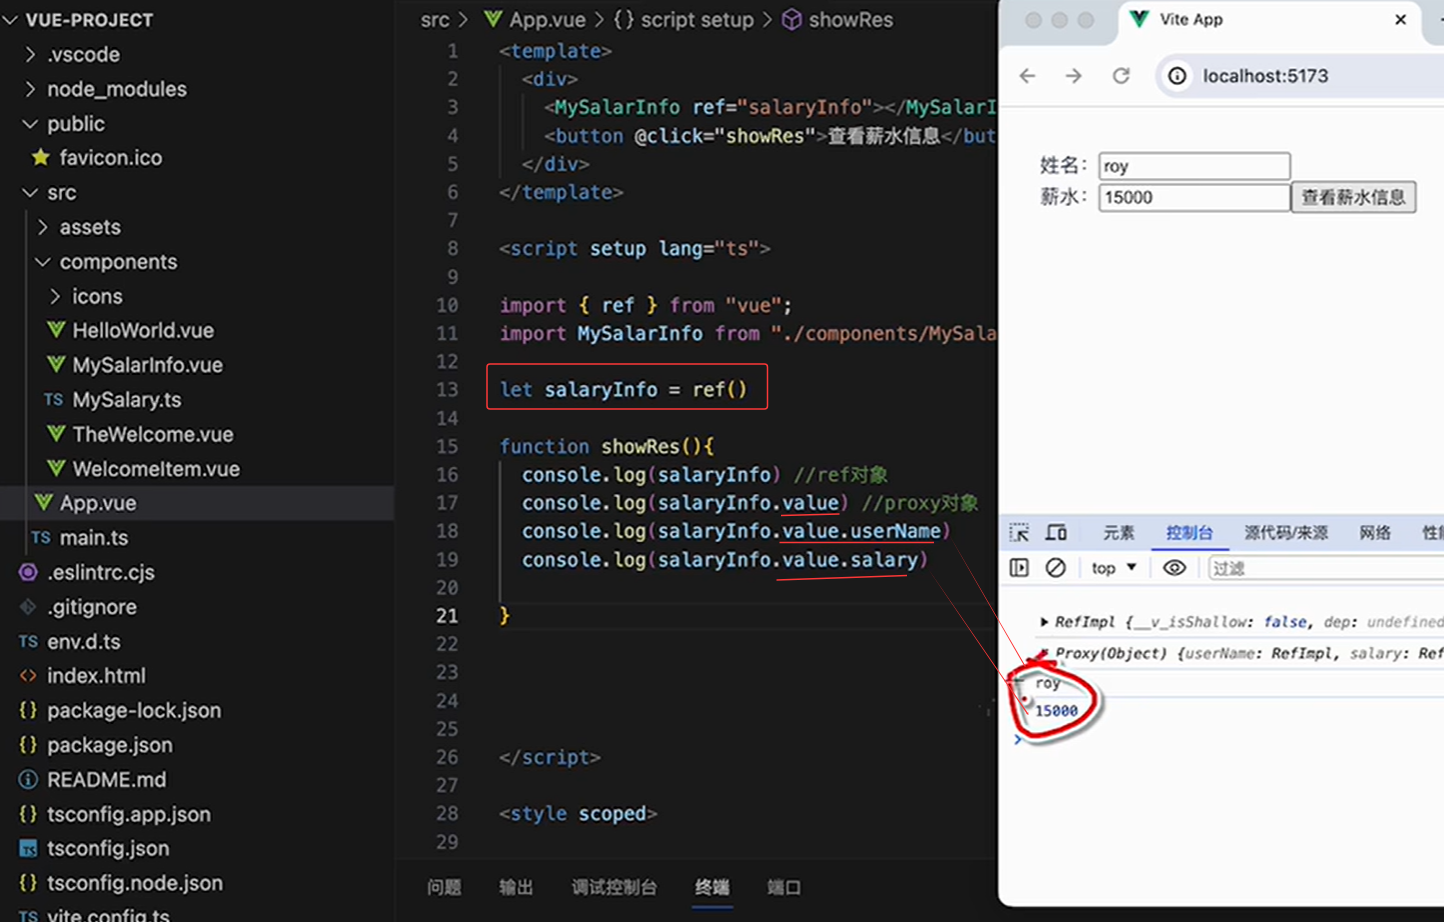
Task: Click the .eslintrc.cjs file icon
Action: [x=28, y=572]
